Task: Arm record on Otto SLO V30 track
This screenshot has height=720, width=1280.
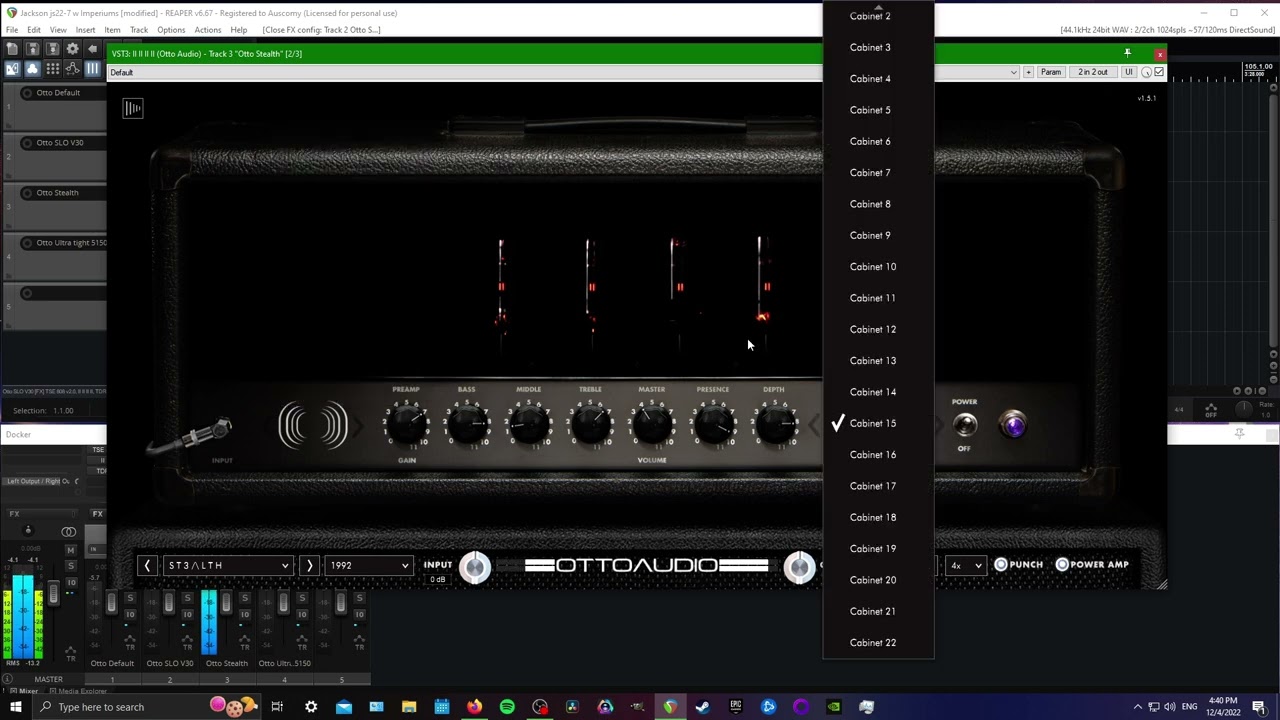Action: point(27,143)
